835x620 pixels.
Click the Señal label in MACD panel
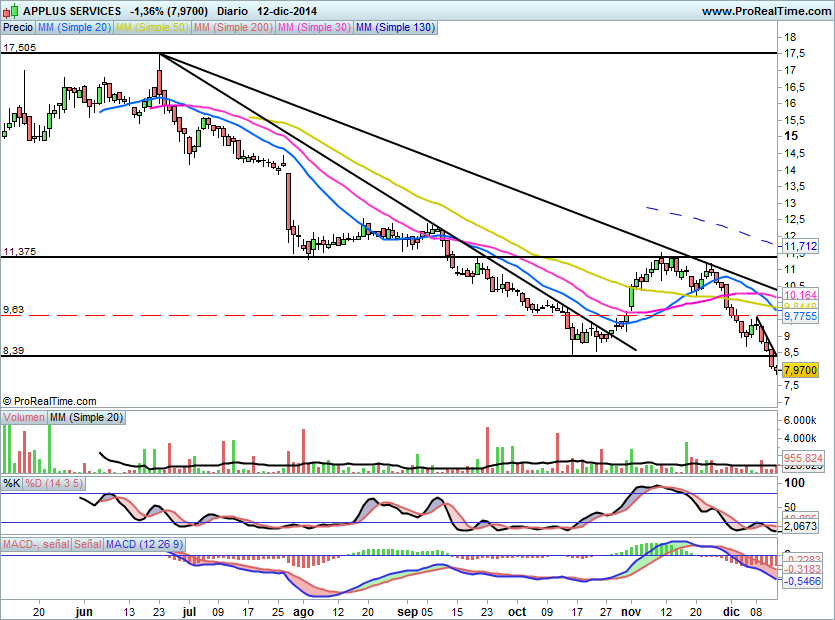tap(88, 544)
